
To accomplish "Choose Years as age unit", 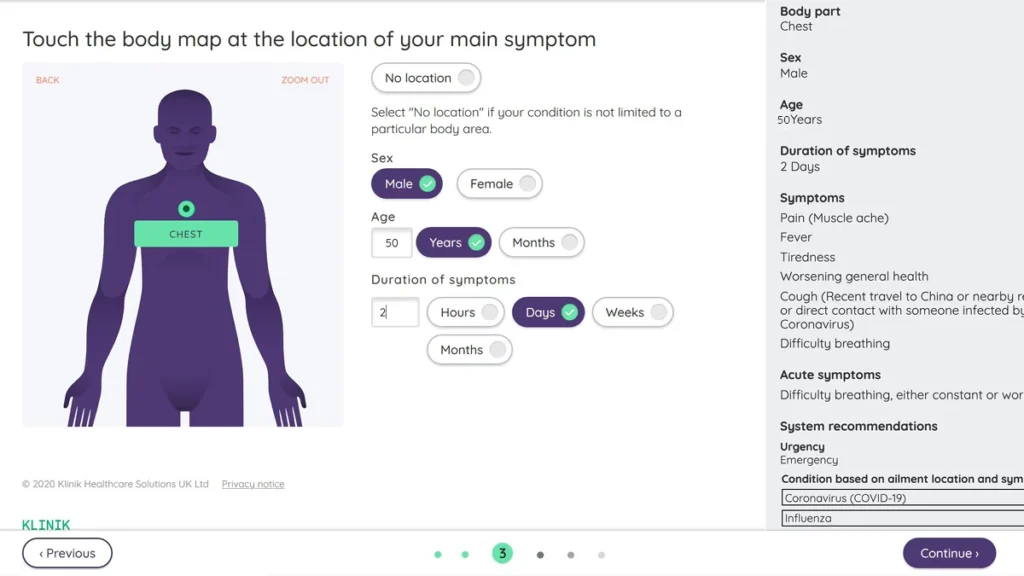I will click(x=454, y=243).
